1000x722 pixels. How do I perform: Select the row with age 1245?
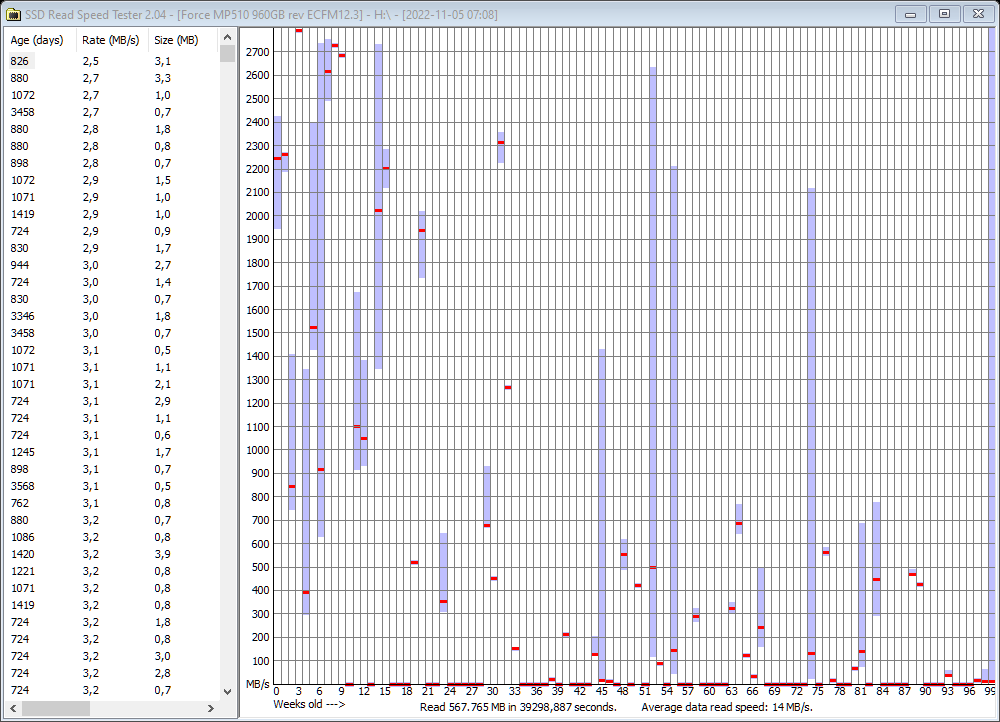coord(112,452)
